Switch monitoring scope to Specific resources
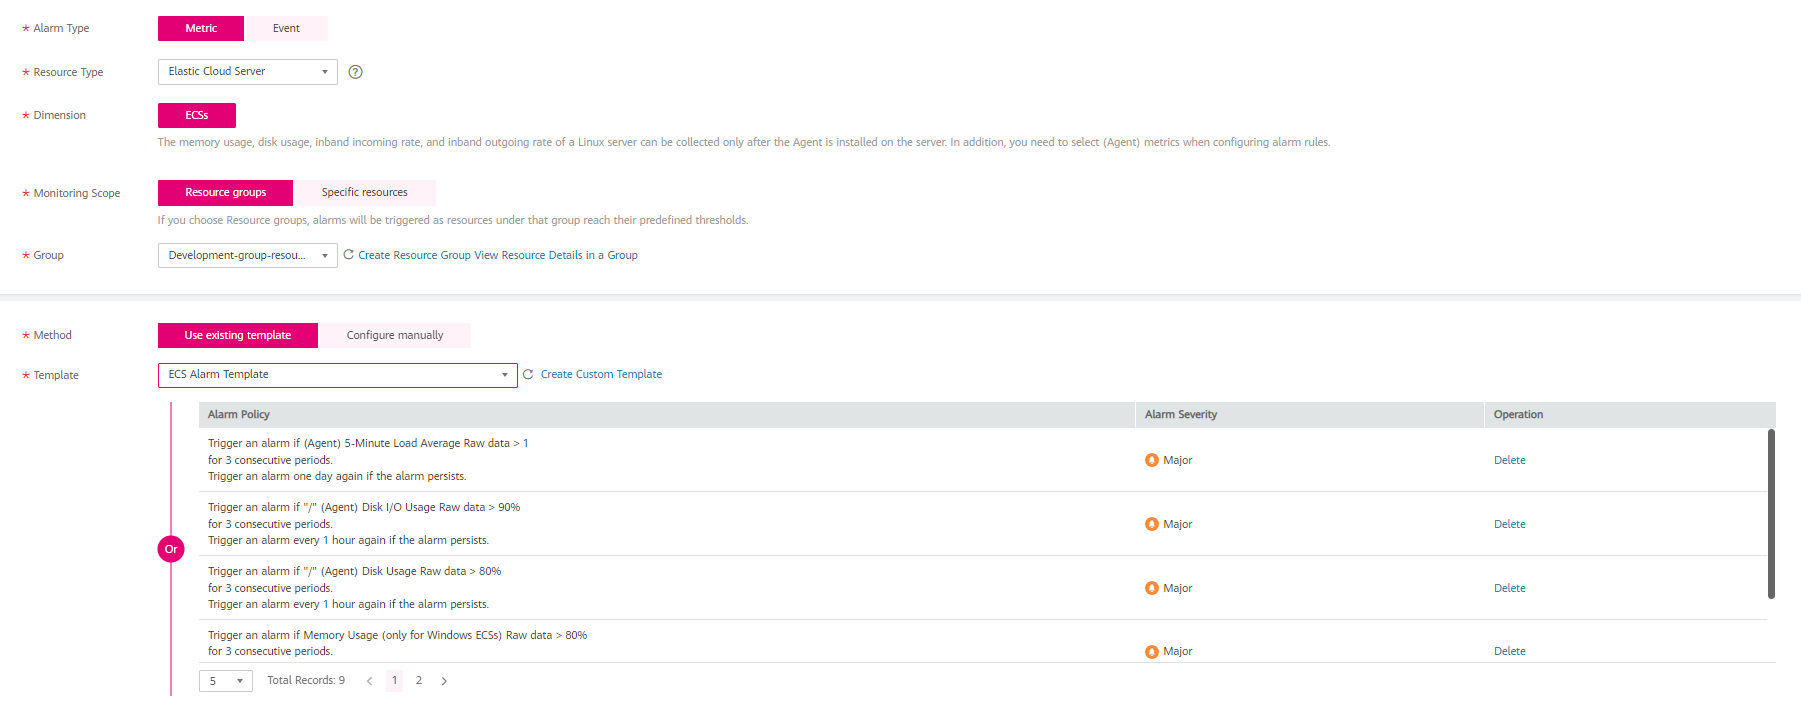1801x707 pixels. pyautogui.click(x=364, y=193)
